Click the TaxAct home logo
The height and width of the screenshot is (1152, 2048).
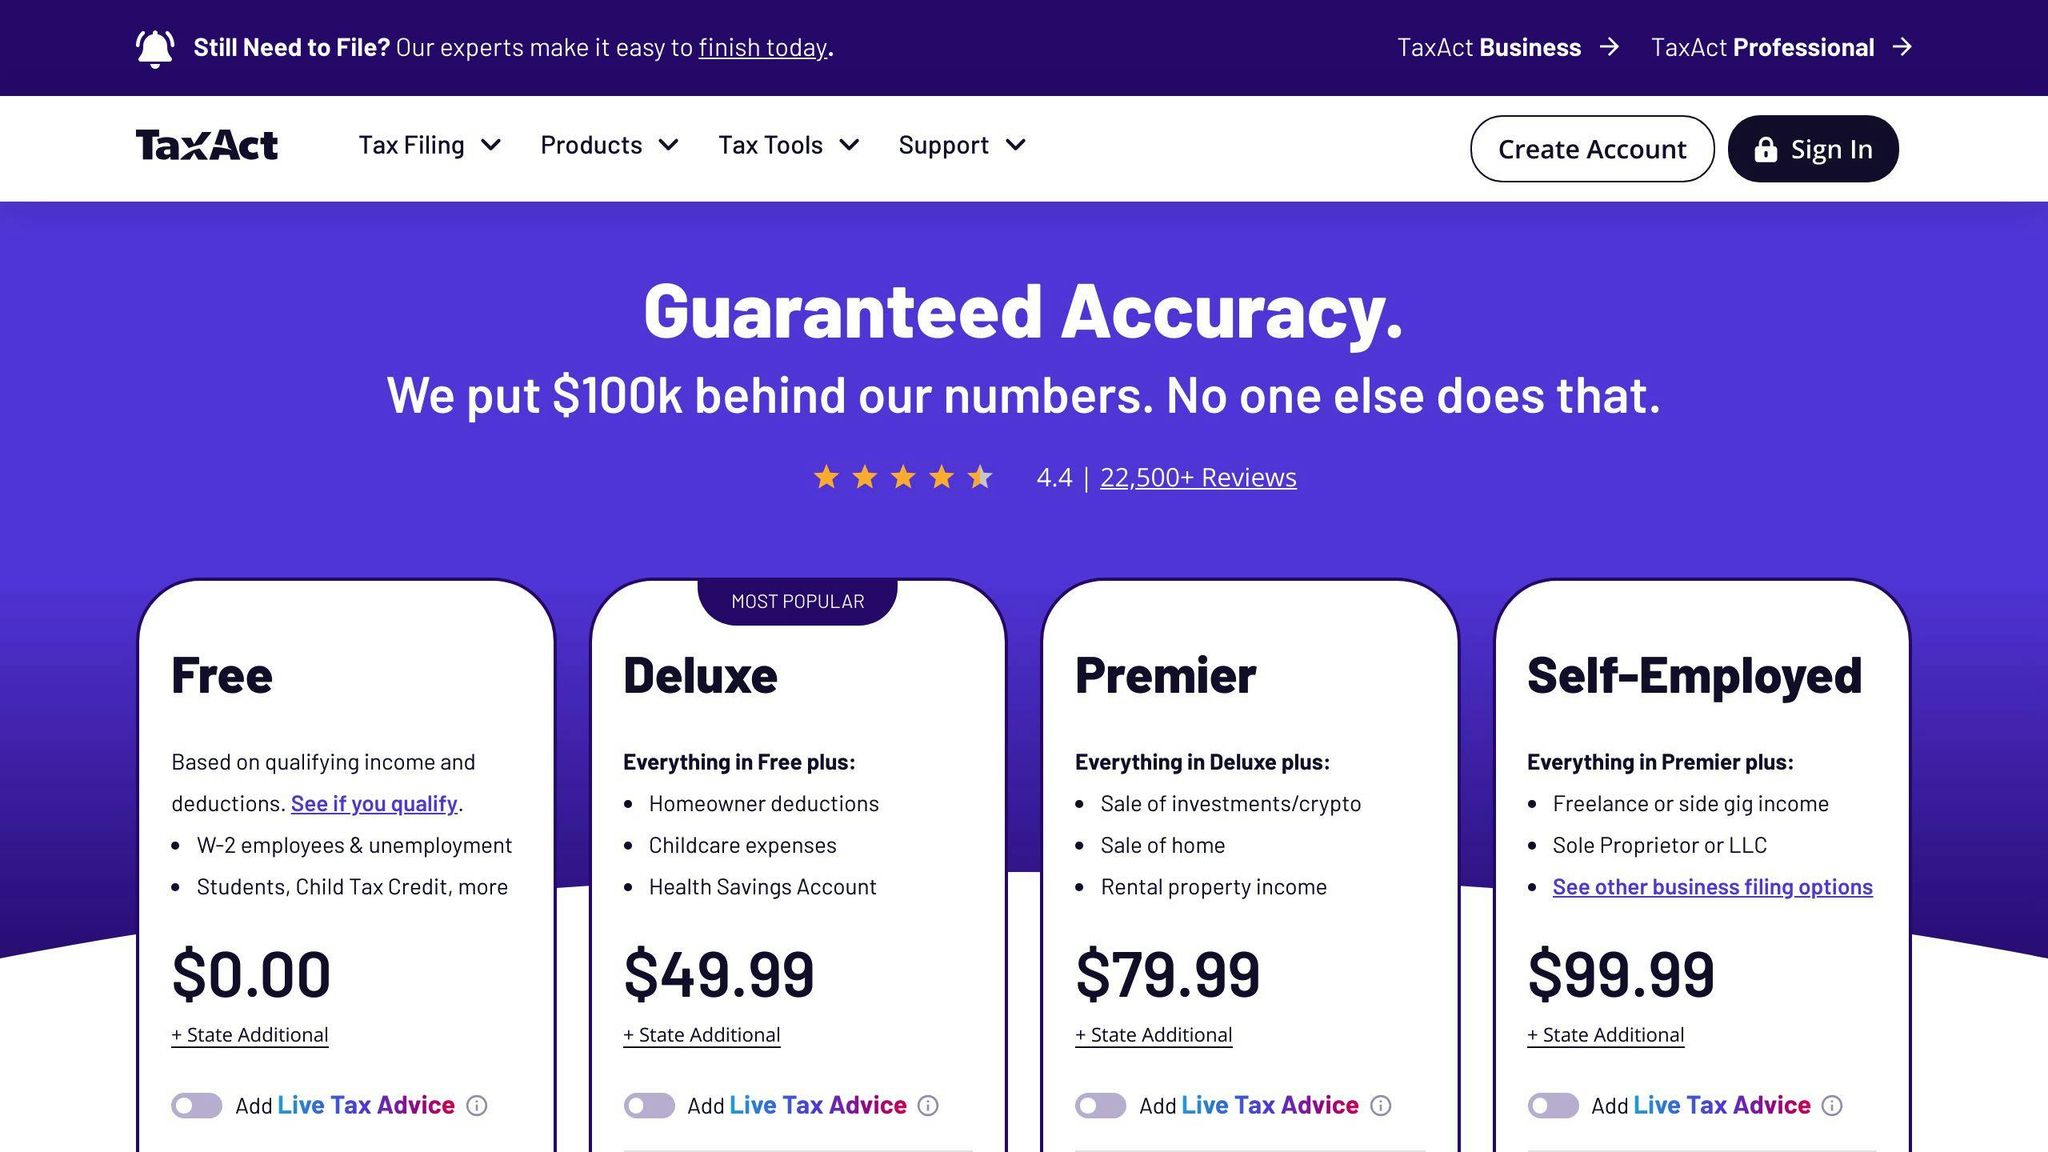pos(207,146)
